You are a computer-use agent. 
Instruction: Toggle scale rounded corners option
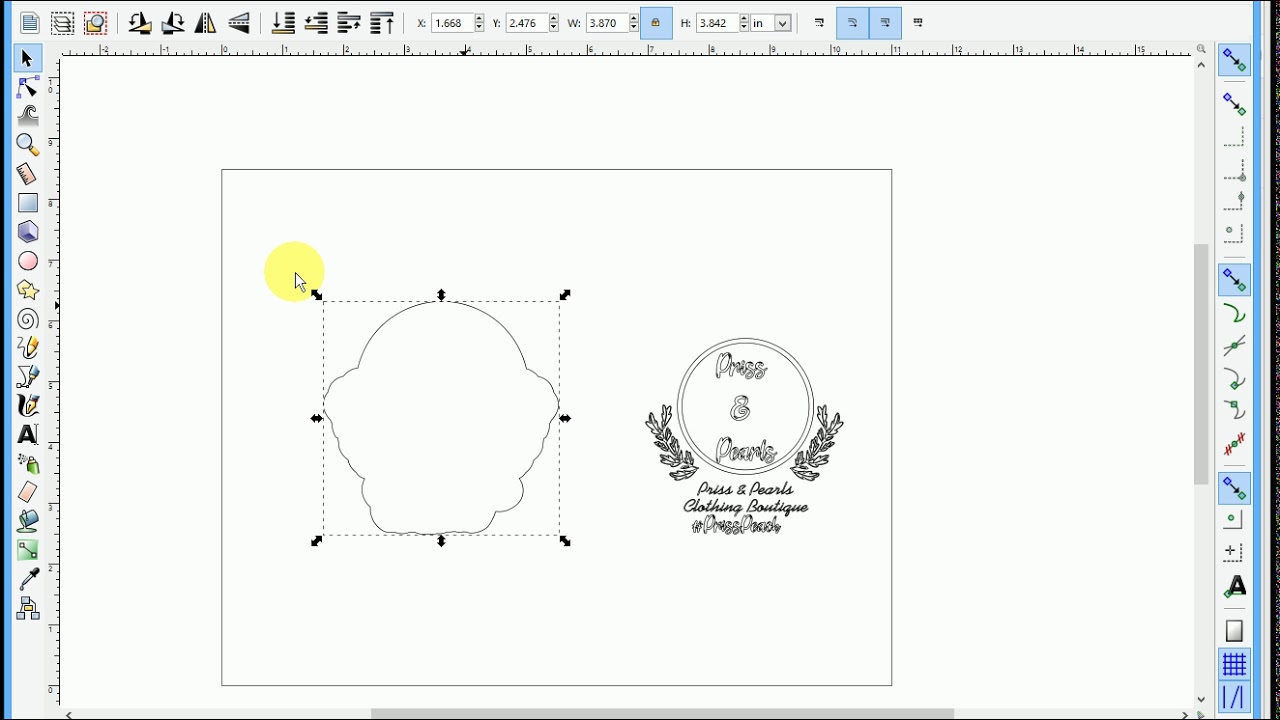point(853,23)
